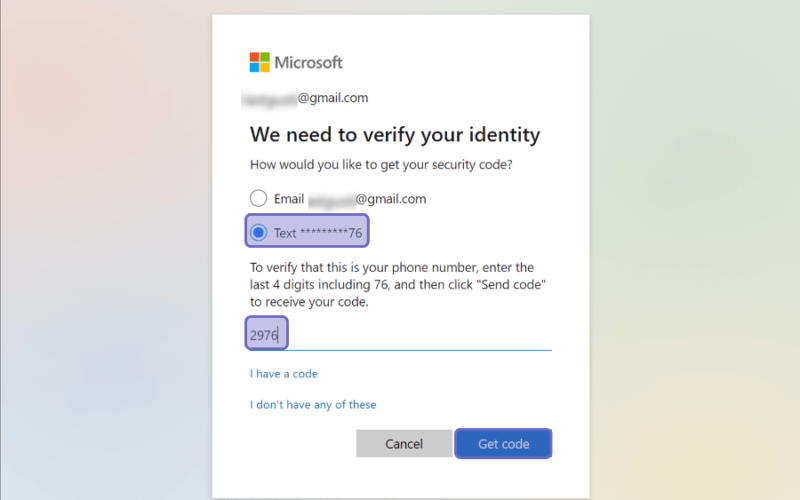Click the yellow square of Microsoft logo
This screenshot has height=500, width=800.
(265, 68)
